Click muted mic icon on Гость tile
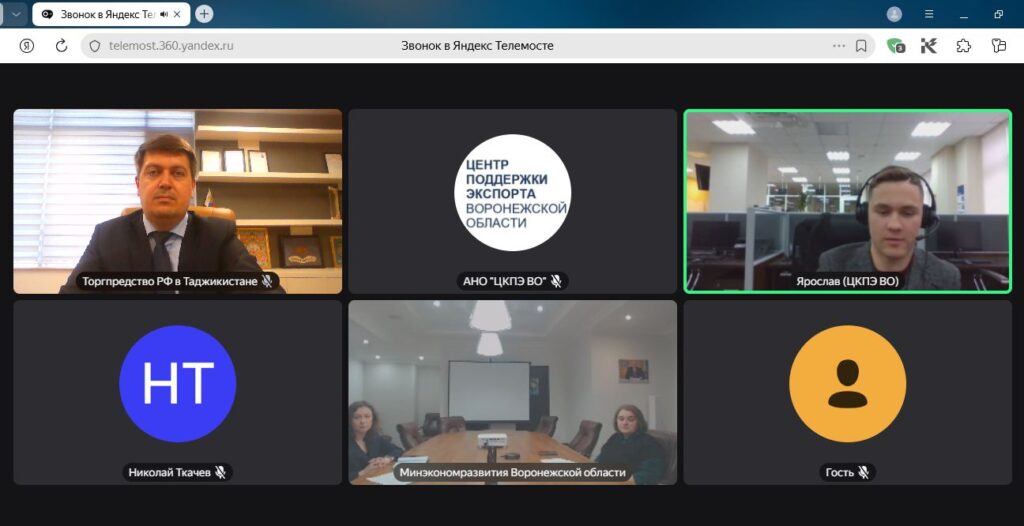 coord(863,472)
